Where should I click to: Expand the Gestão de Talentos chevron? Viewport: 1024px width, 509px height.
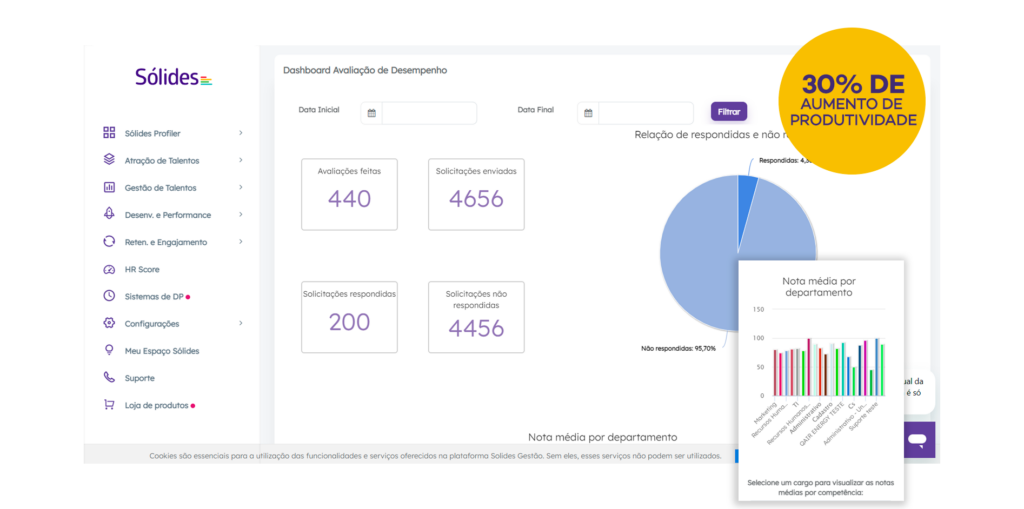(240, 187)
